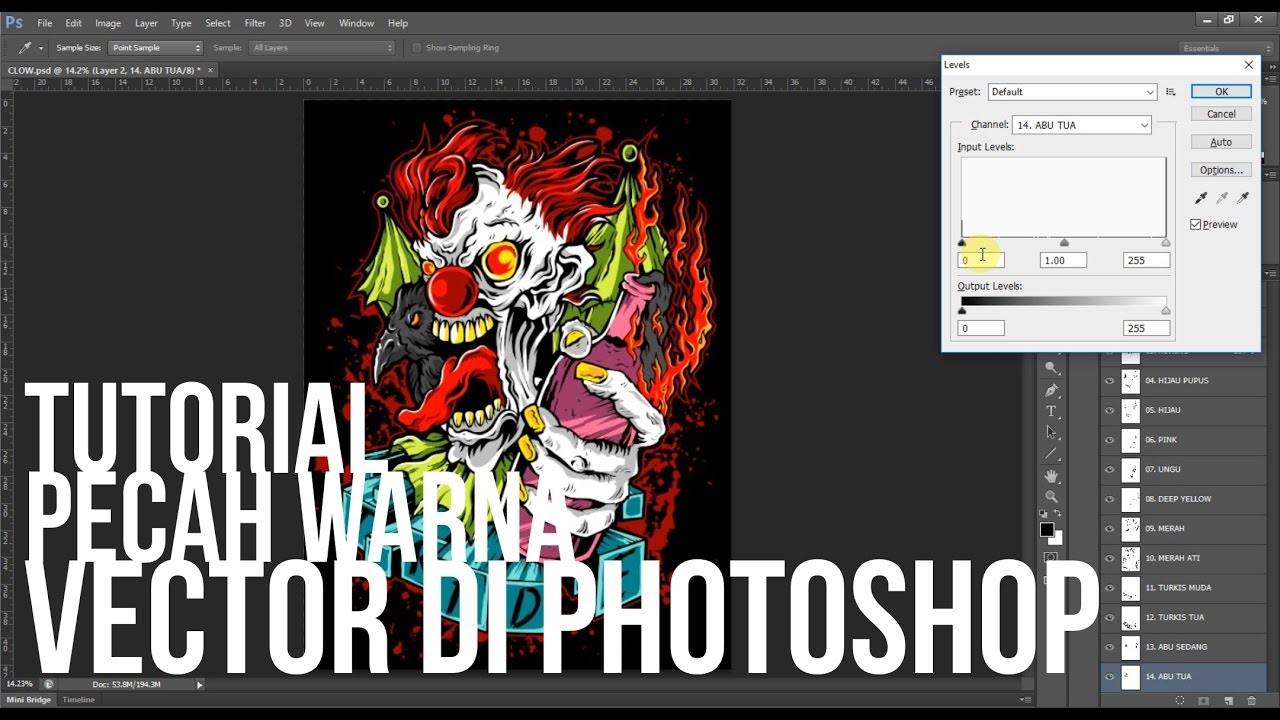Open the Levels preset options icon

[1171, 92]
